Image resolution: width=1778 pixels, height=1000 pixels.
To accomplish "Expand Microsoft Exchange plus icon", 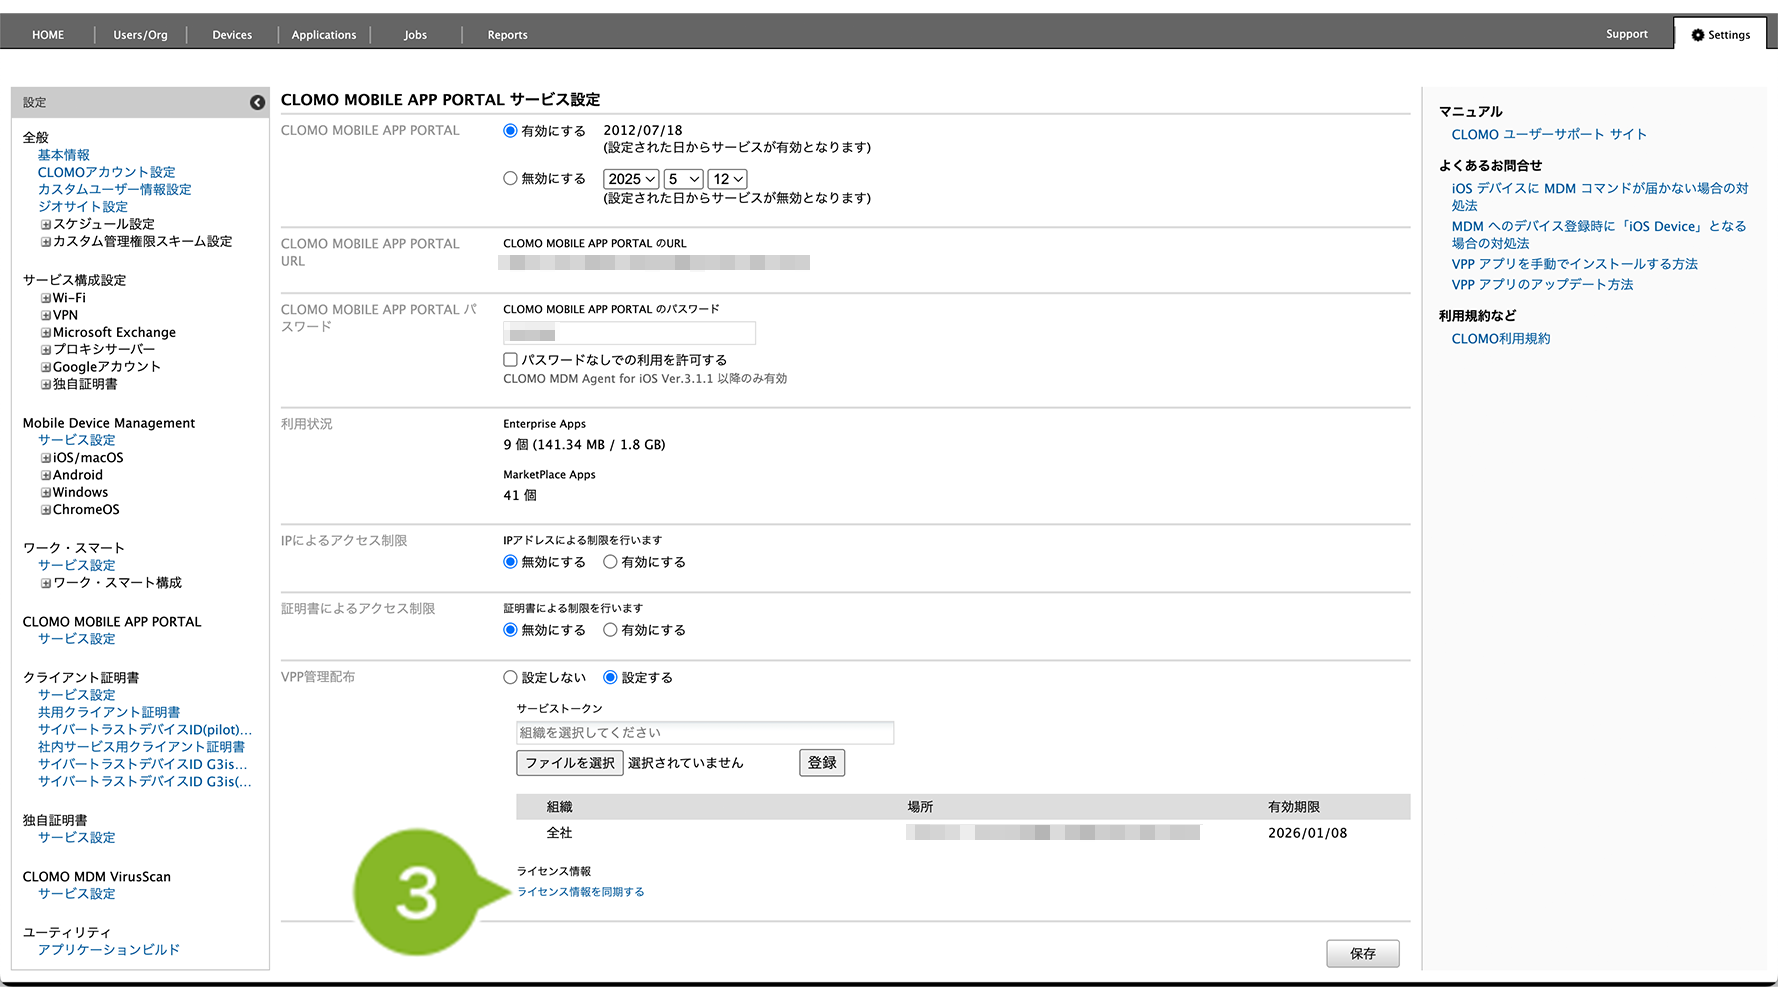I will pos(46,333).
